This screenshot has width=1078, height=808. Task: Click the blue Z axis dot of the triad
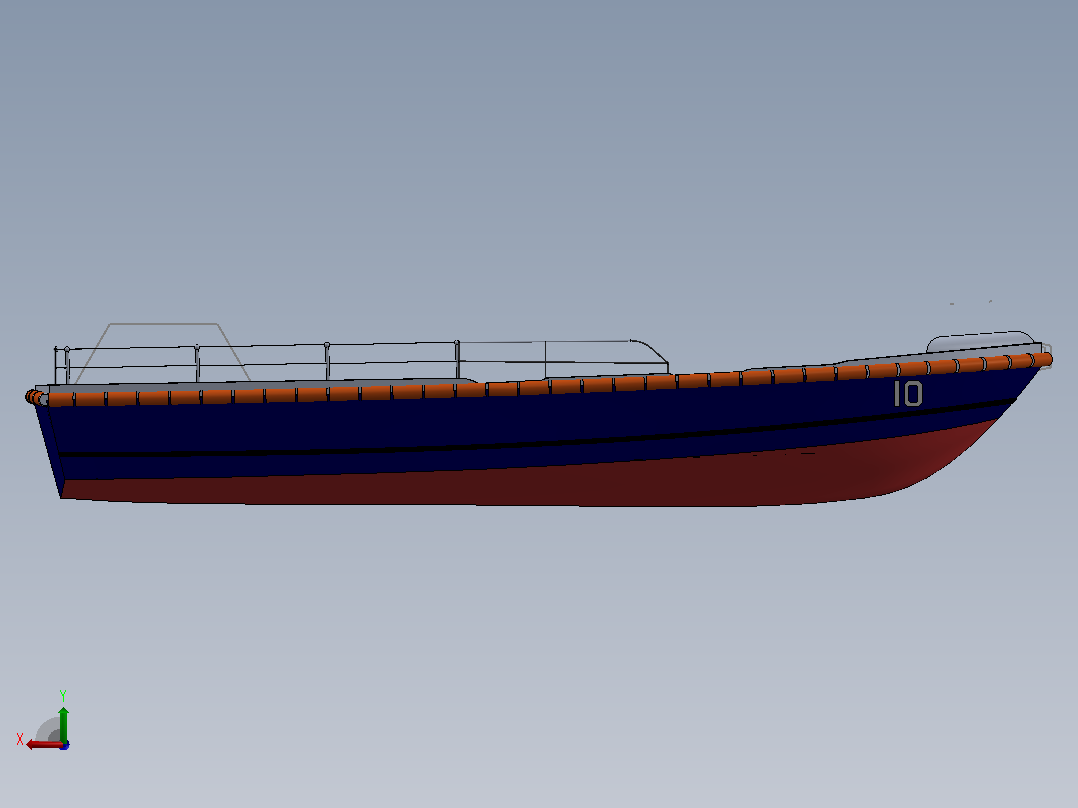[65, 745]
